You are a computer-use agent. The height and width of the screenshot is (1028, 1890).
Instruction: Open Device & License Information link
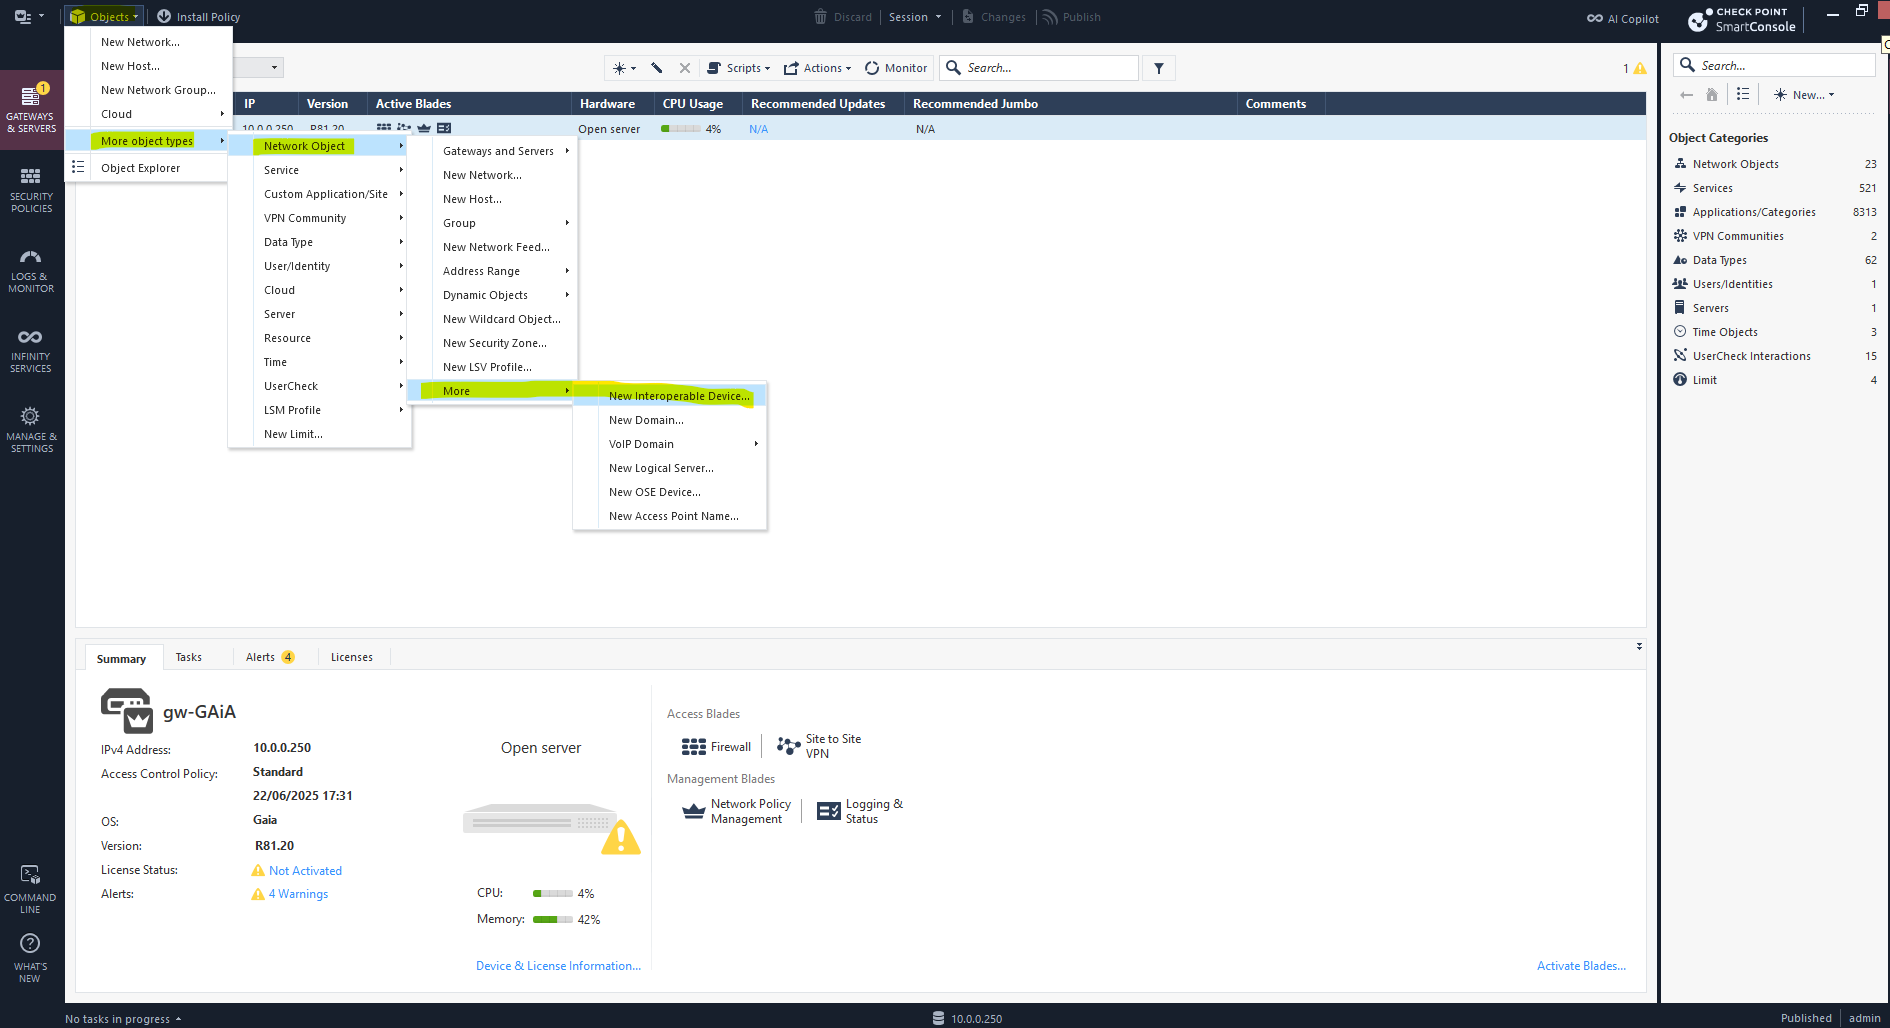tap(558, 966)
